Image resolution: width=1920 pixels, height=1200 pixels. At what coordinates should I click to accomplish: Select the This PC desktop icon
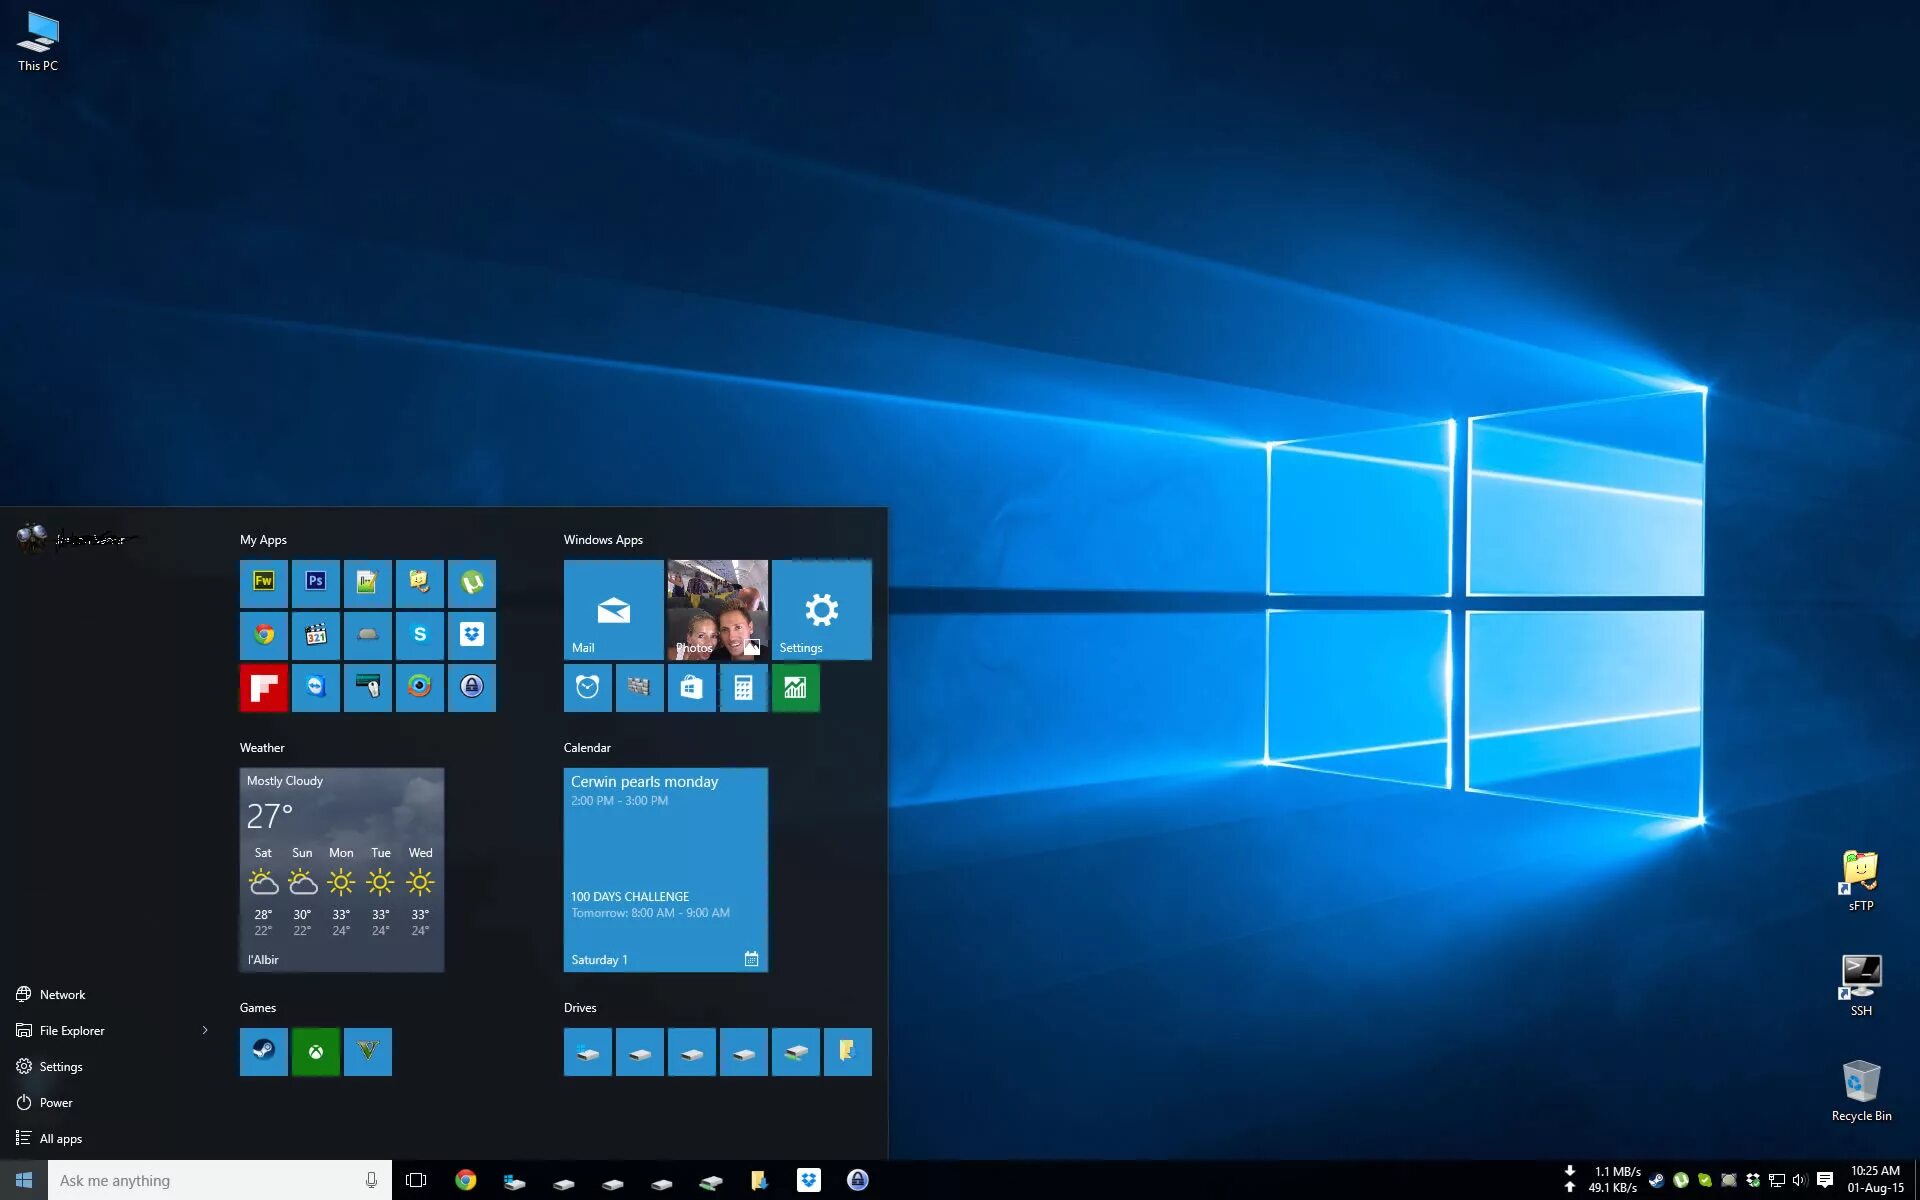38,41
